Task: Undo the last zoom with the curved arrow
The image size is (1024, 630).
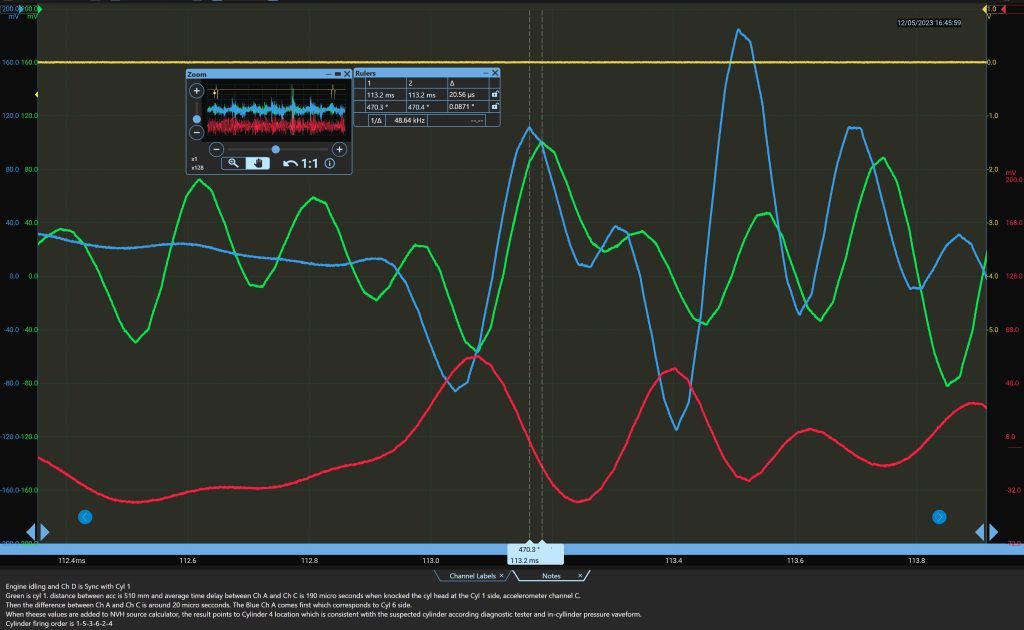Action: click(290, 163)
